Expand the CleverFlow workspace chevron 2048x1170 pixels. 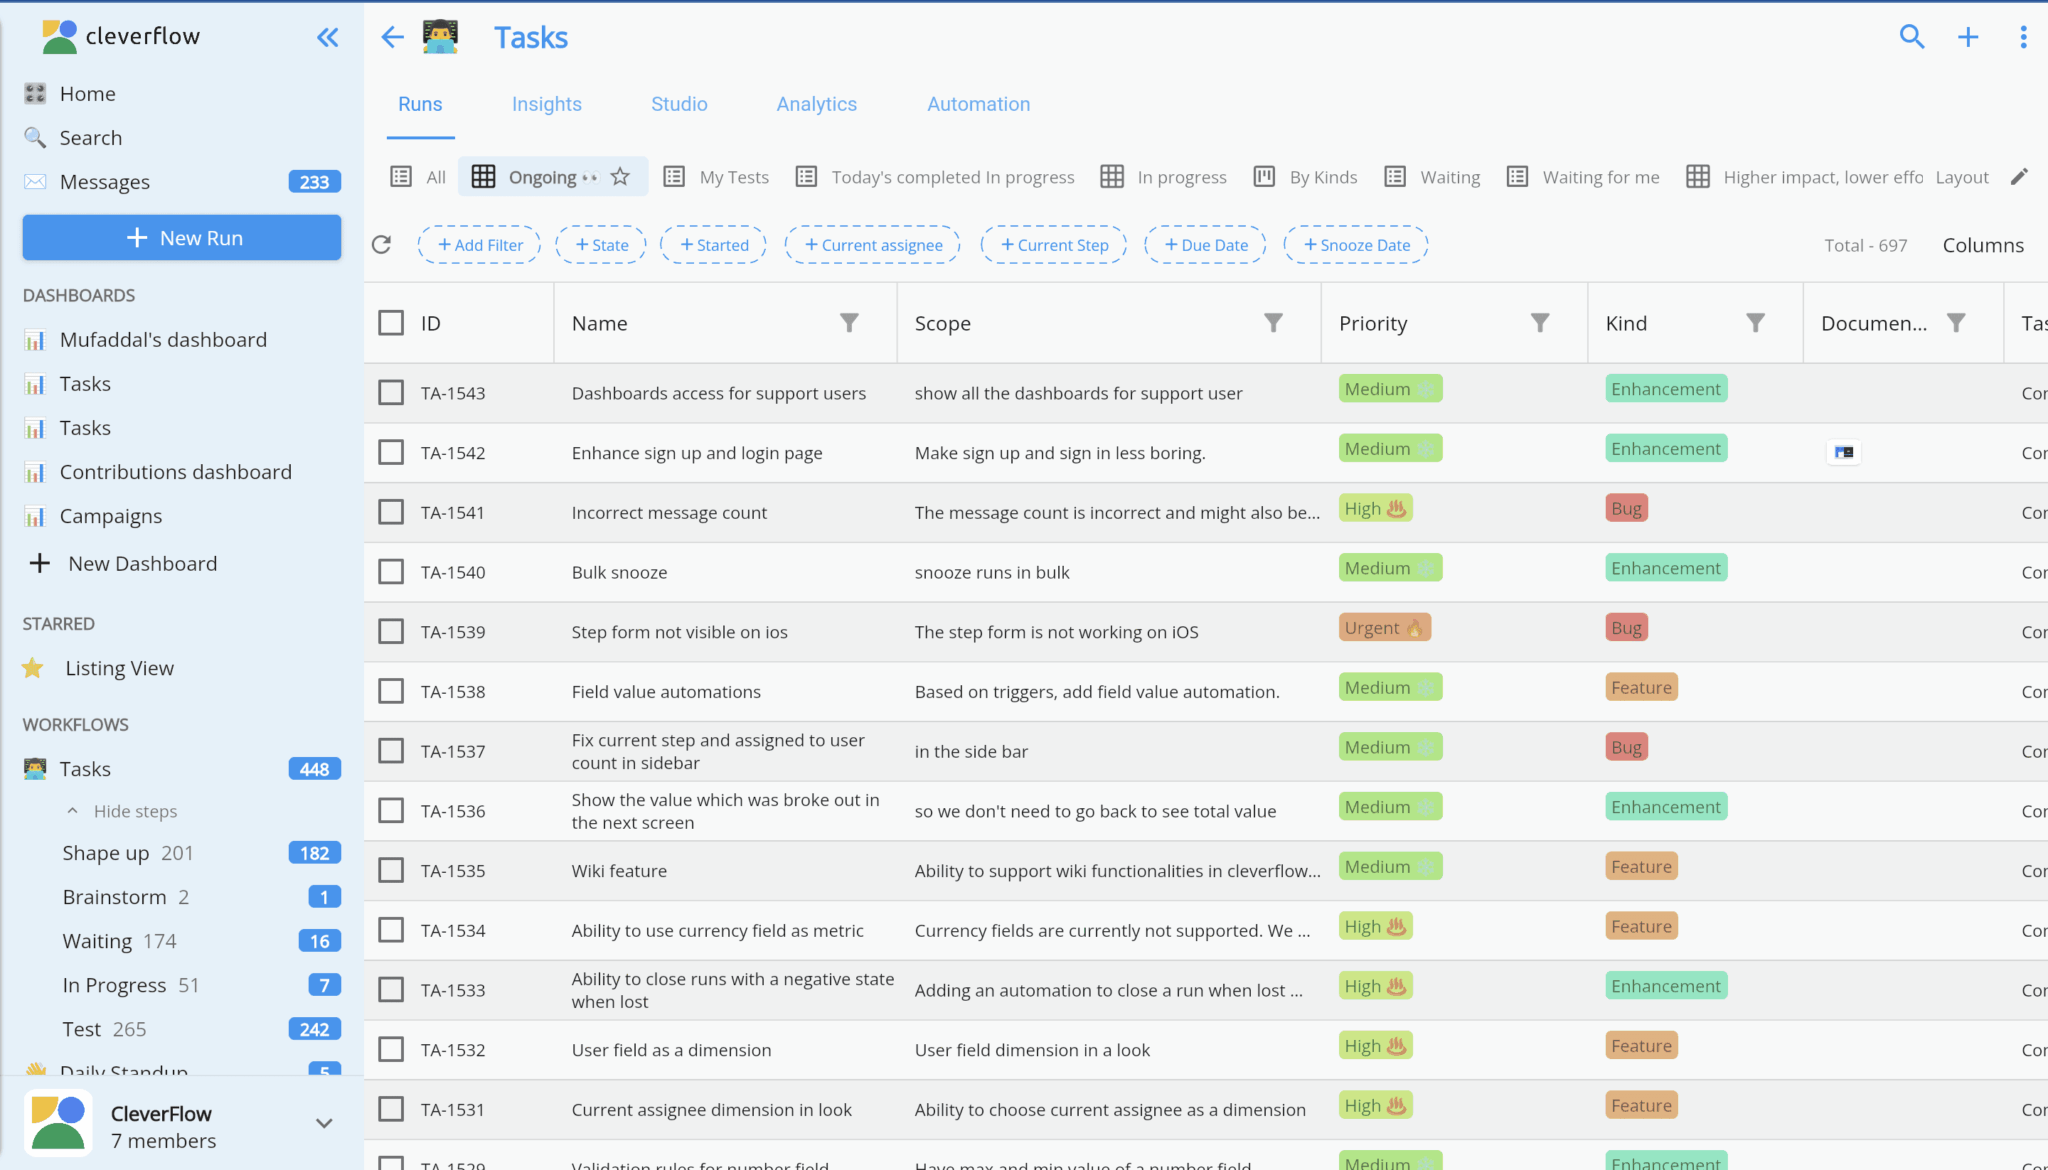click(323, 1123)
